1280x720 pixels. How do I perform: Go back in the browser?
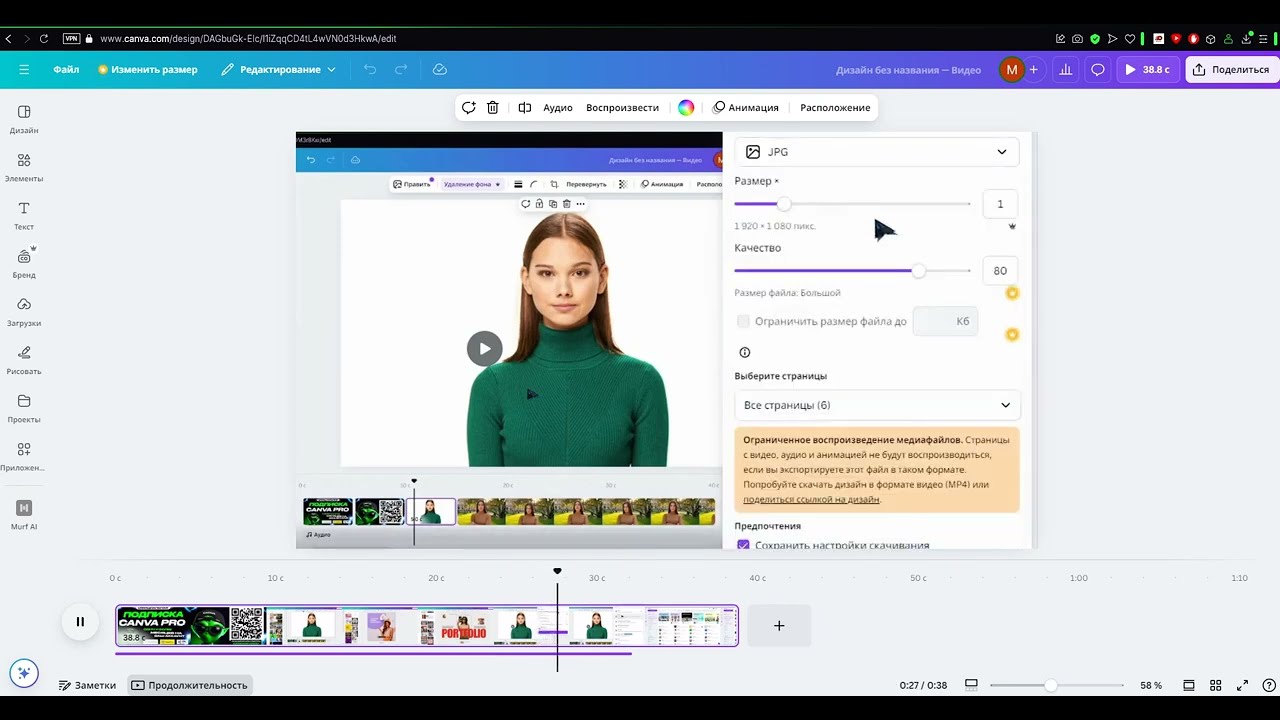tap(8, 39)
